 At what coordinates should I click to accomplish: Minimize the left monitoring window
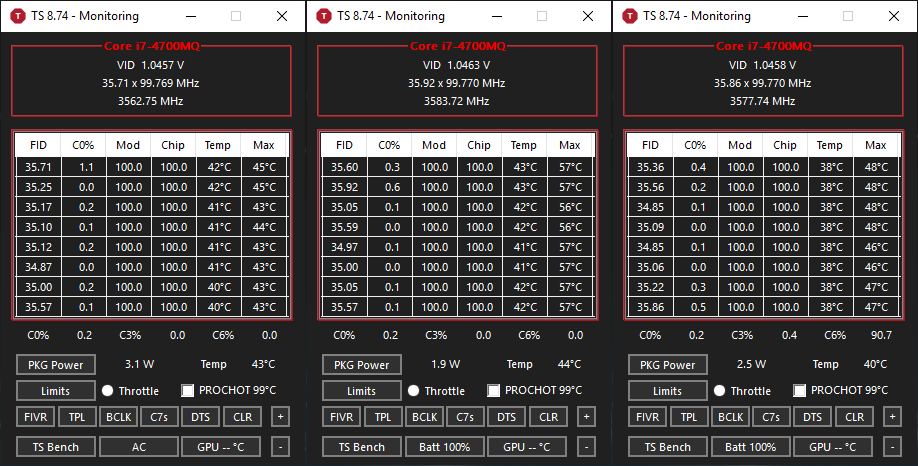coord(191,16)
